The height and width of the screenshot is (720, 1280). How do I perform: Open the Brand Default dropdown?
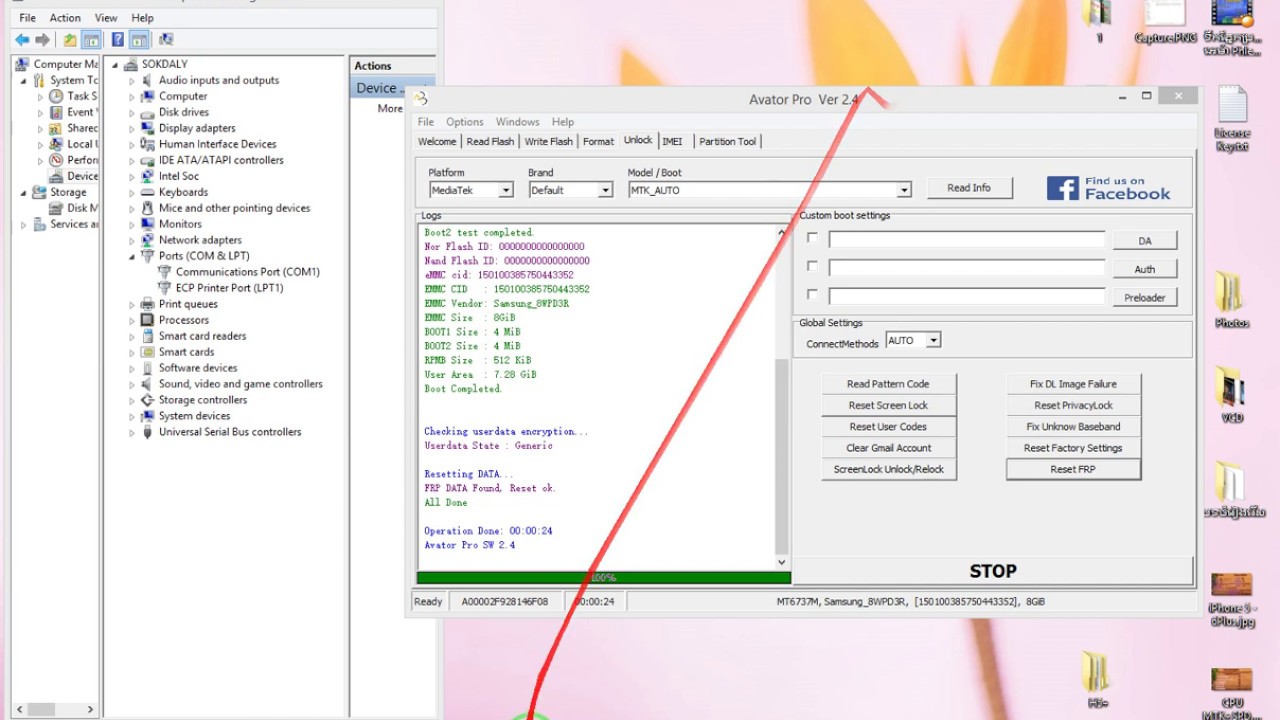coord(605,190)
